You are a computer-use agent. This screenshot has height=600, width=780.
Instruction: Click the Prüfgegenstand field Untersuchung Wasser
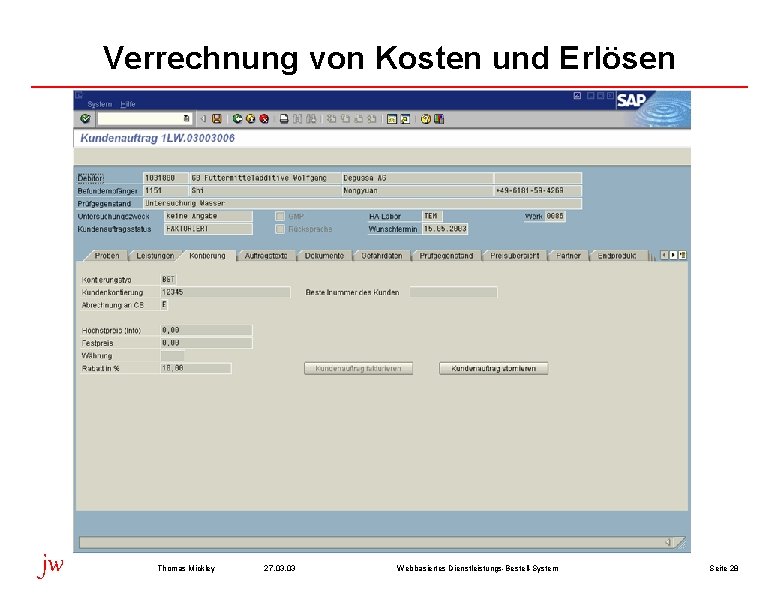[362, 203]
